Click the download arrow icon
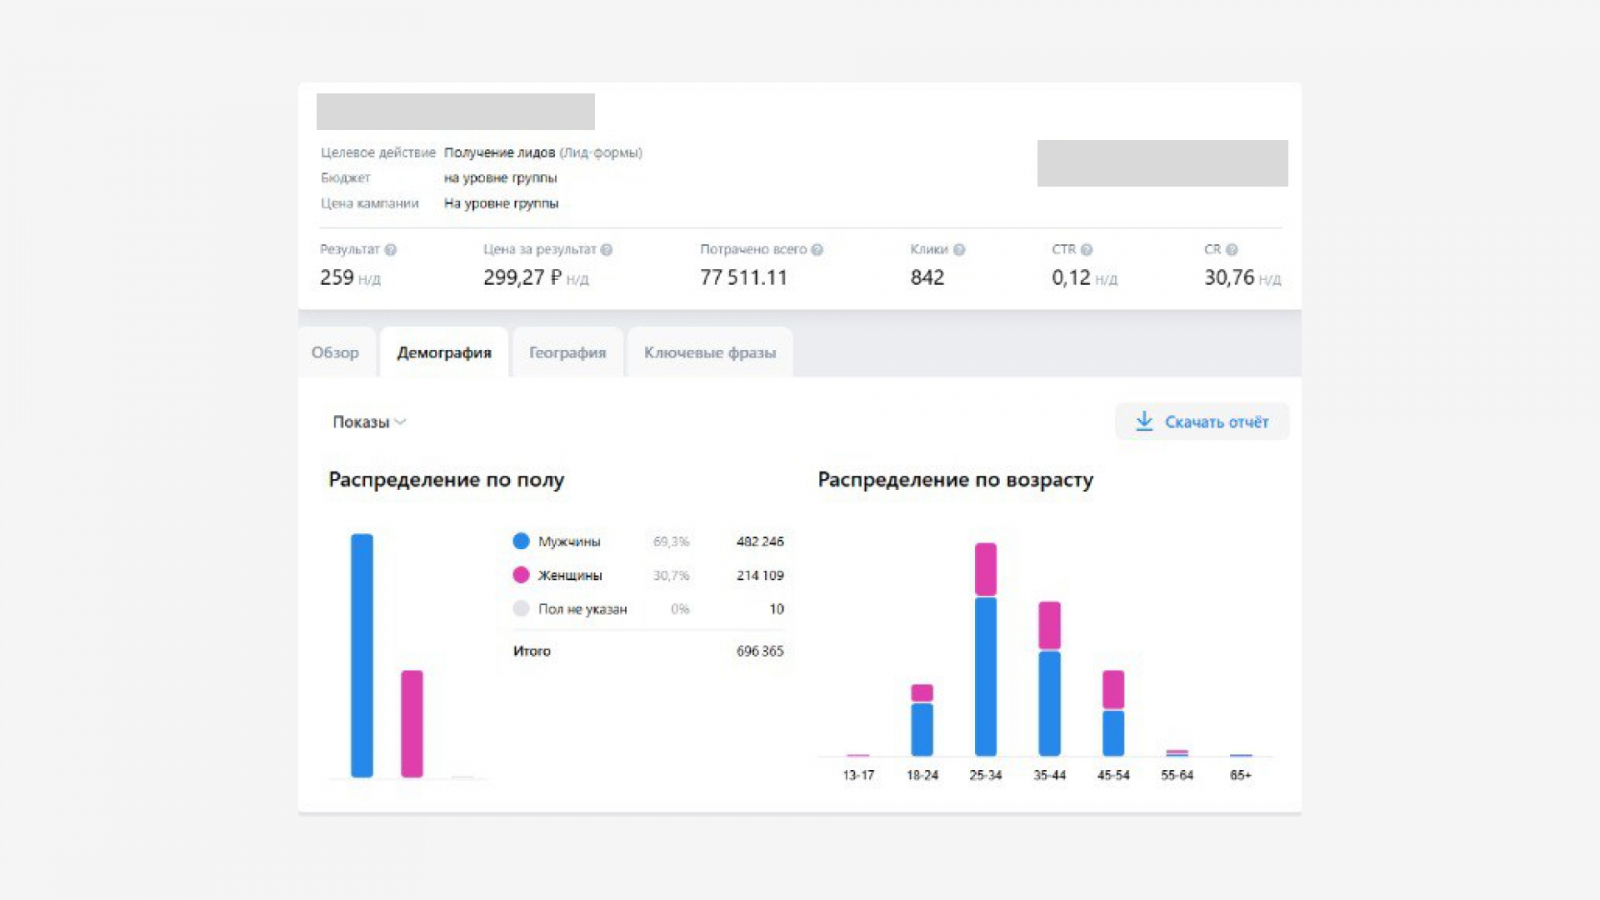The height and width of the screenshot is (900, 1600). click(x=1144, y=422)
